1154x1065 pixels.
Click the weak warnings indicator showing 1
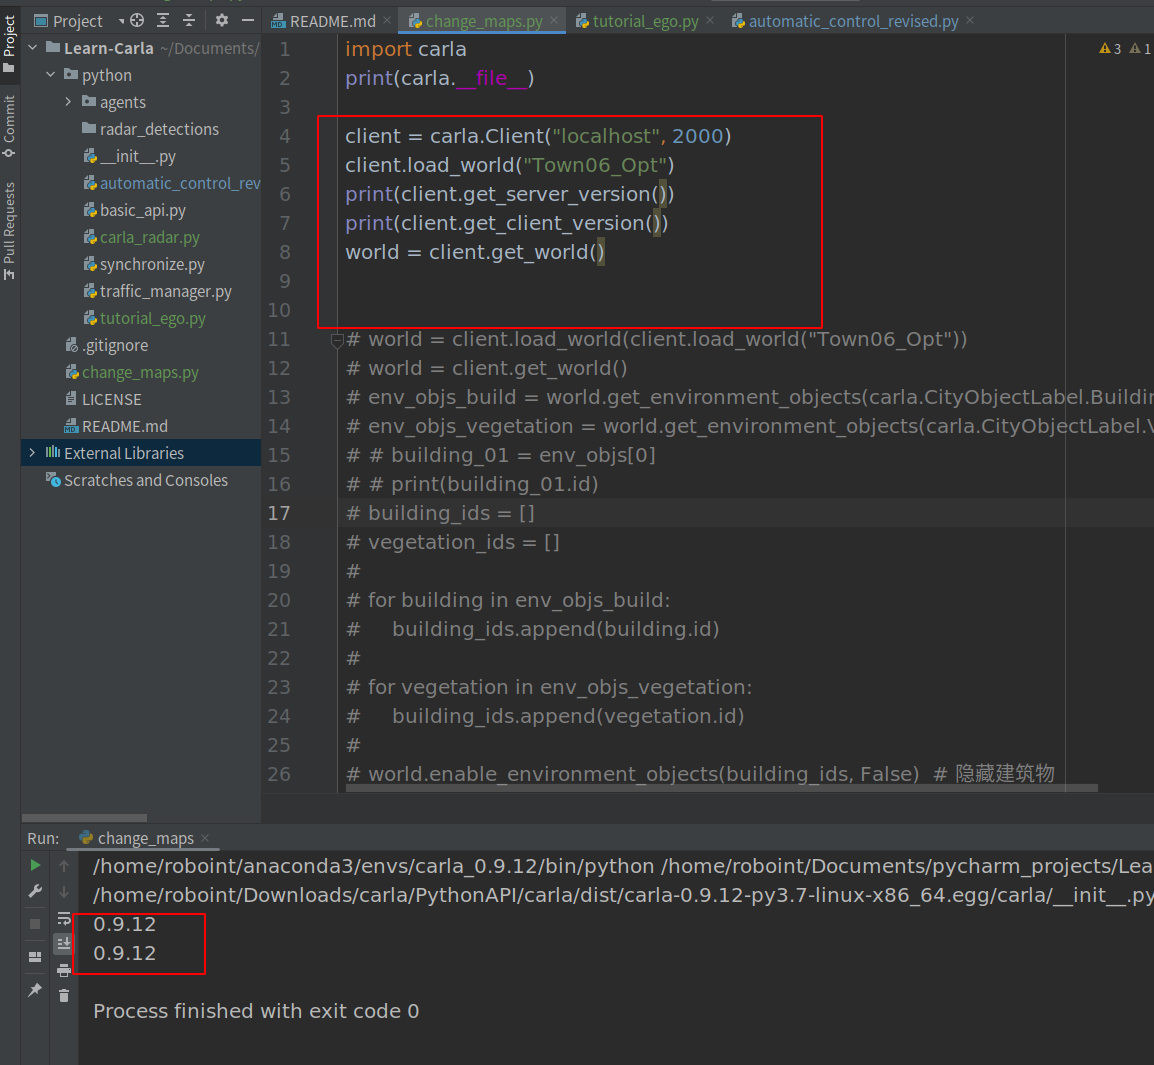tap(1140, 49)
